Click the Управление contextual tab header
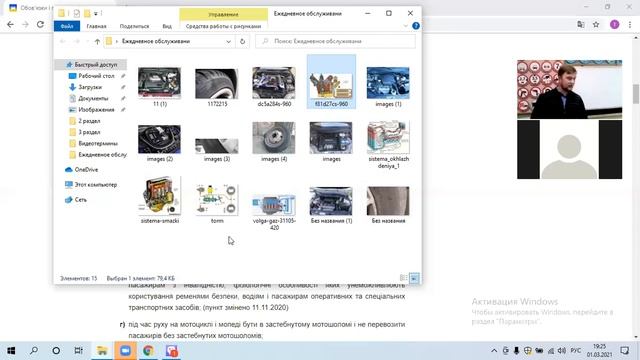This screenshot has width=640, height=360. (223, 14)
